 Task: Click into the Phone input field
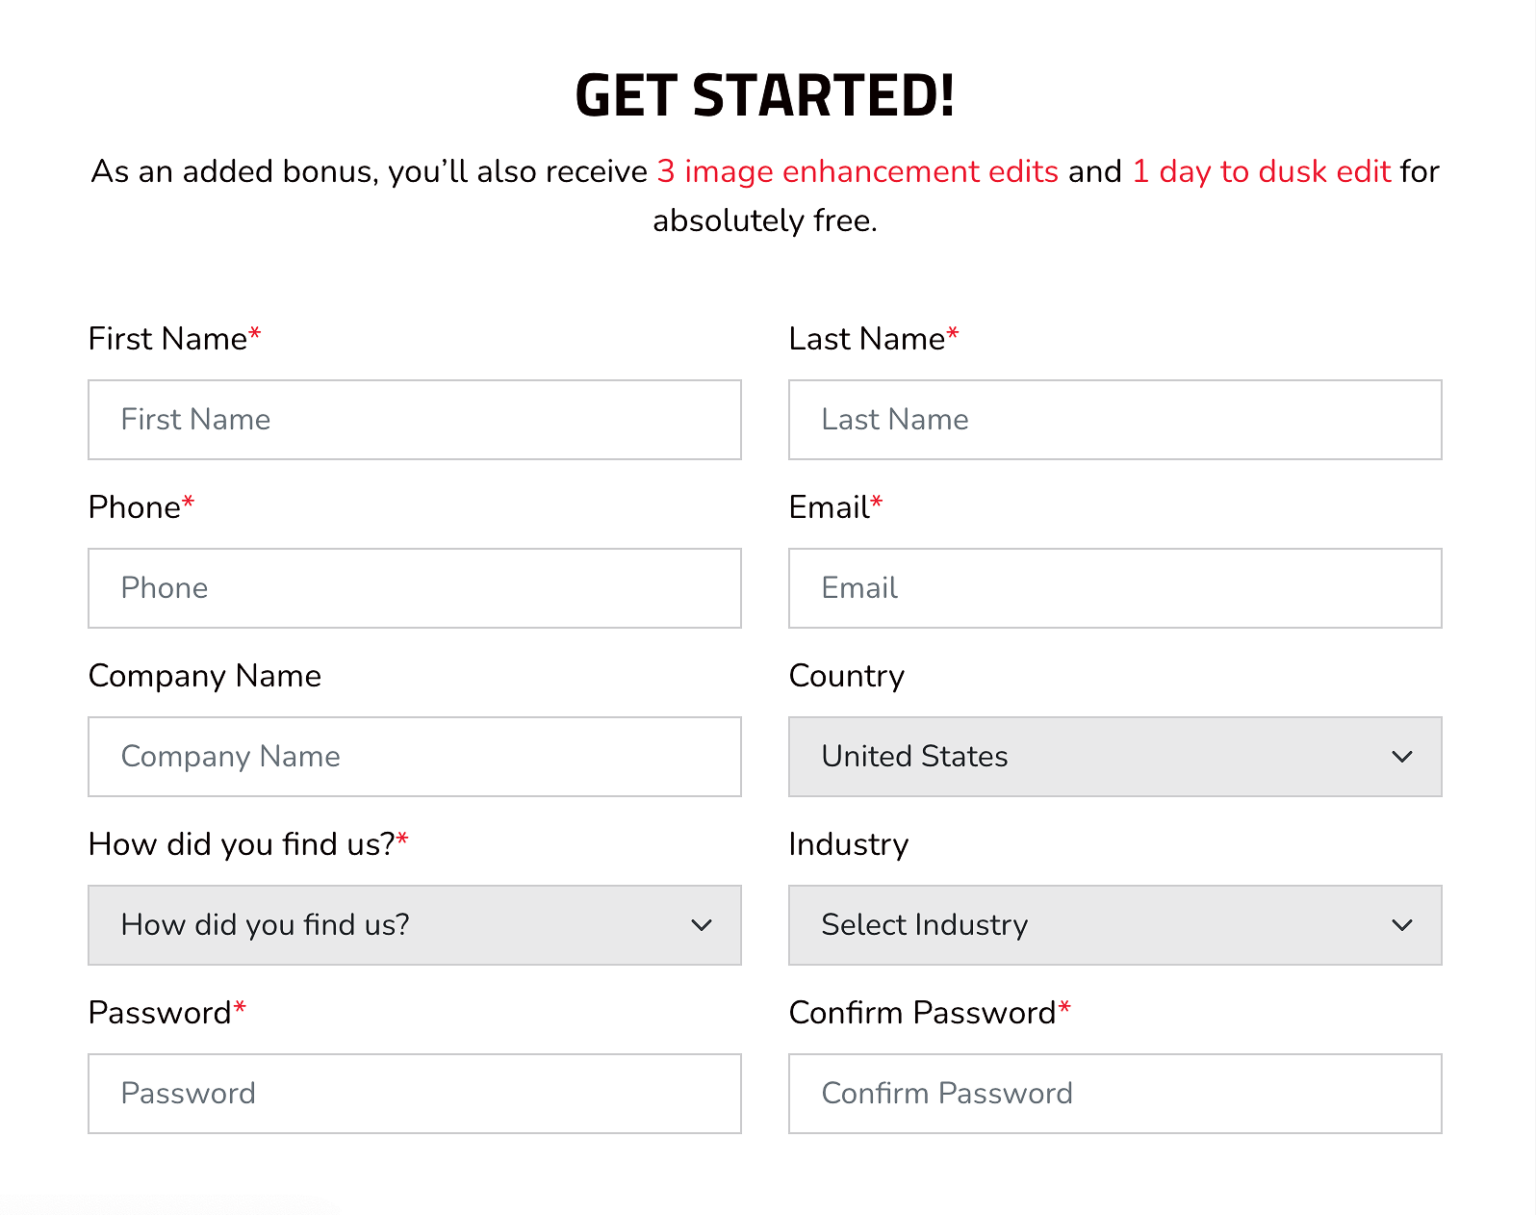[x=414, y=588]
